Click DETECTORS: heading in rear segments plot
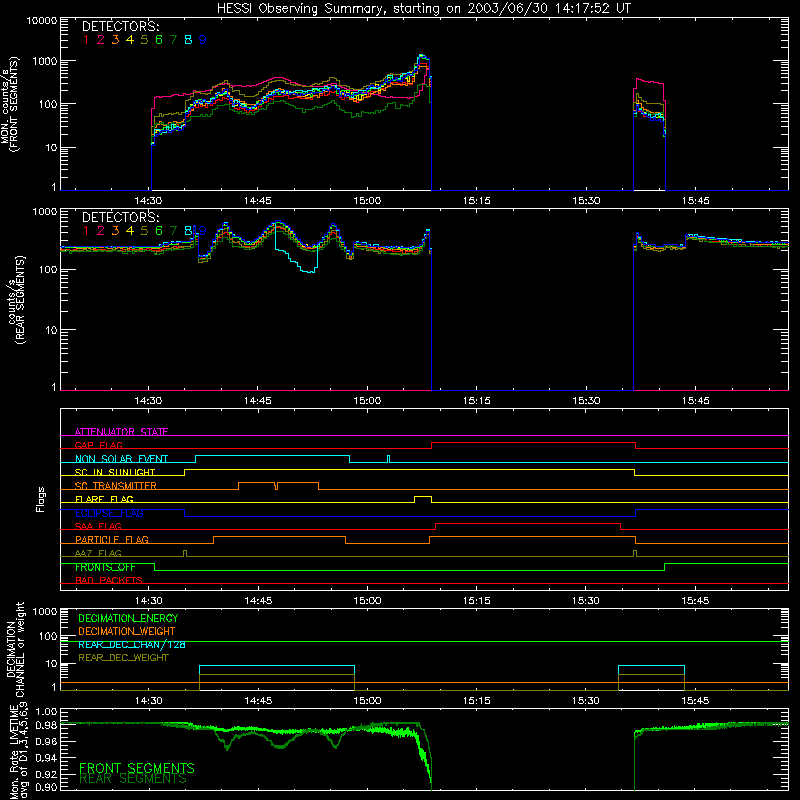 click(120, 217)
